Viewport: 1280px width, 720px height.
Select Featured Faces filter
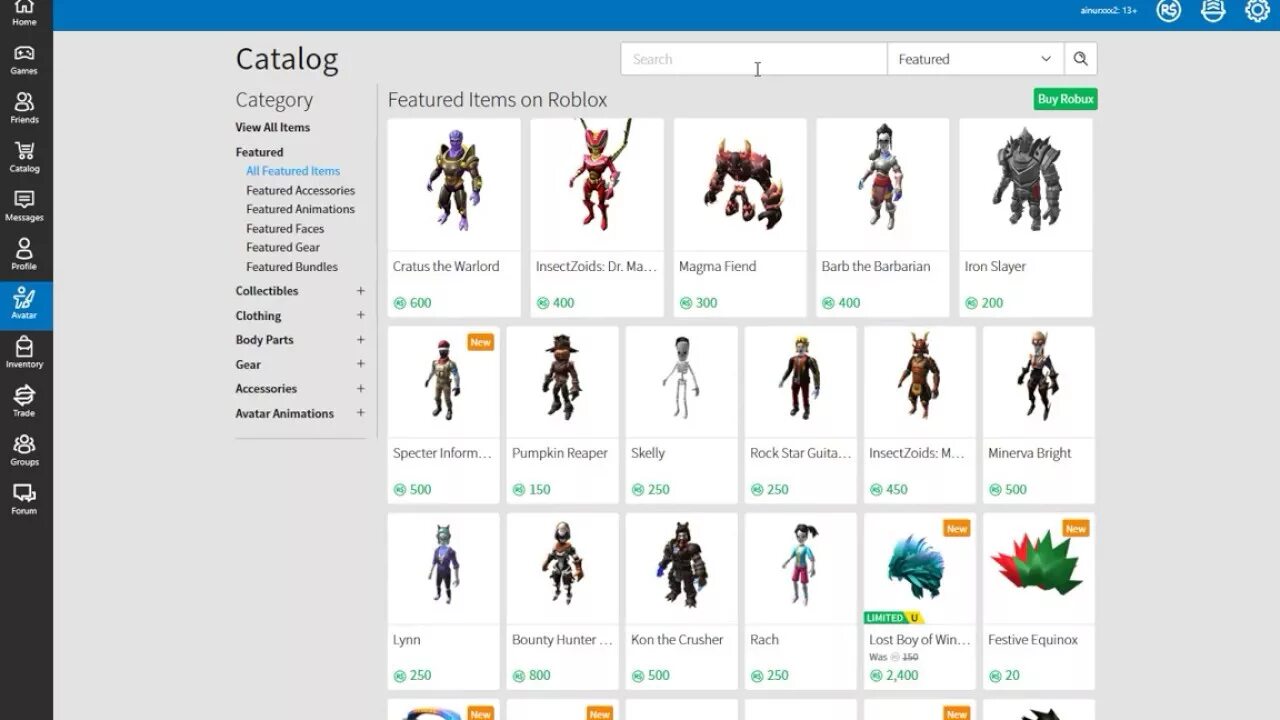(x=285, y=229)
